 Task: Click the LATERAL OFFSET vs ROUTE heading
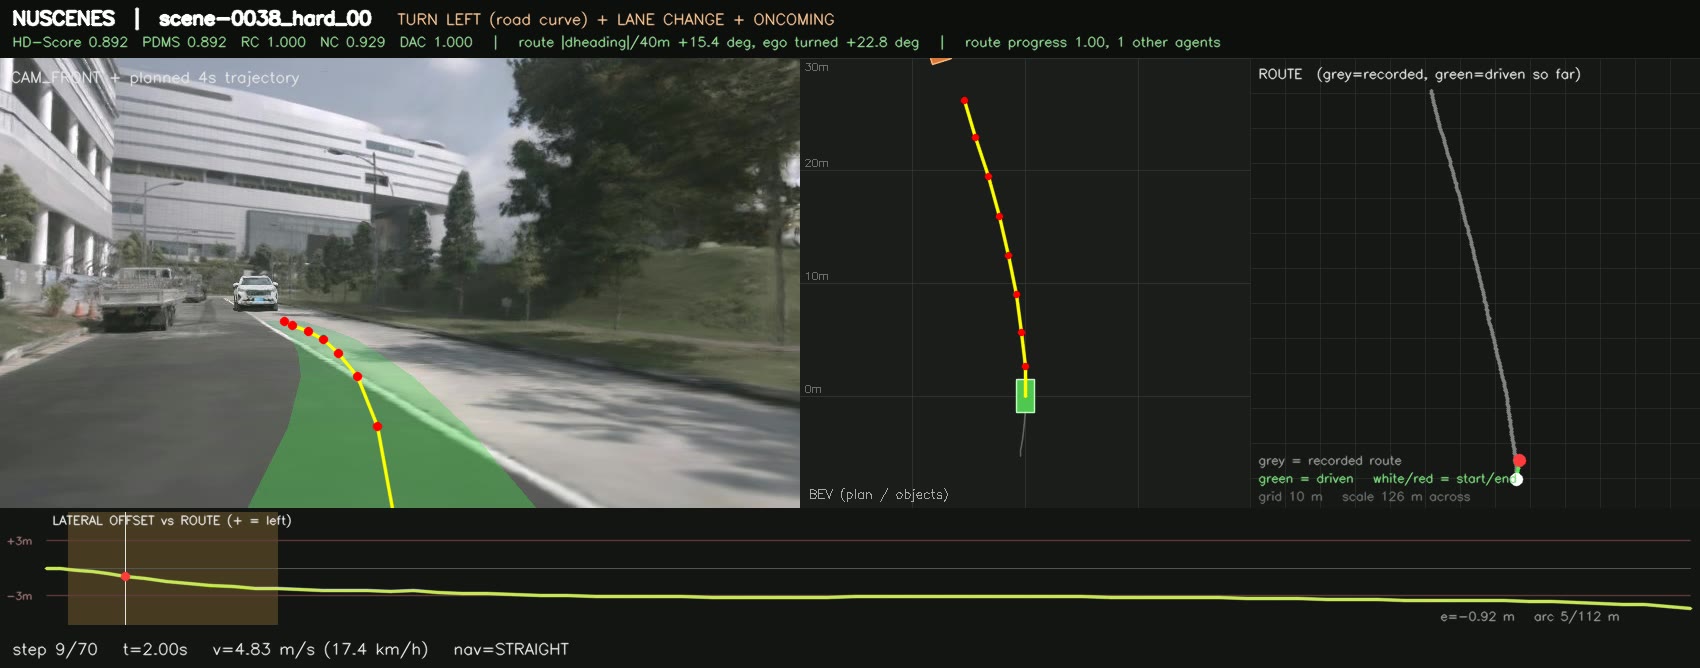(172, 520)
